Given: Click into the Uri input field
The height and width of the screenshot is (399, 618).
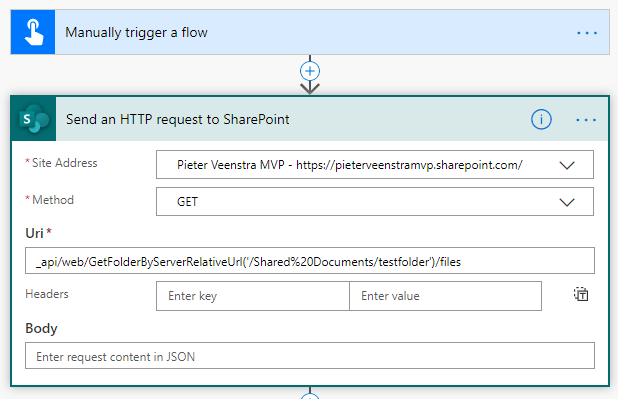Looking at the screenshot, I should point(310,261).
